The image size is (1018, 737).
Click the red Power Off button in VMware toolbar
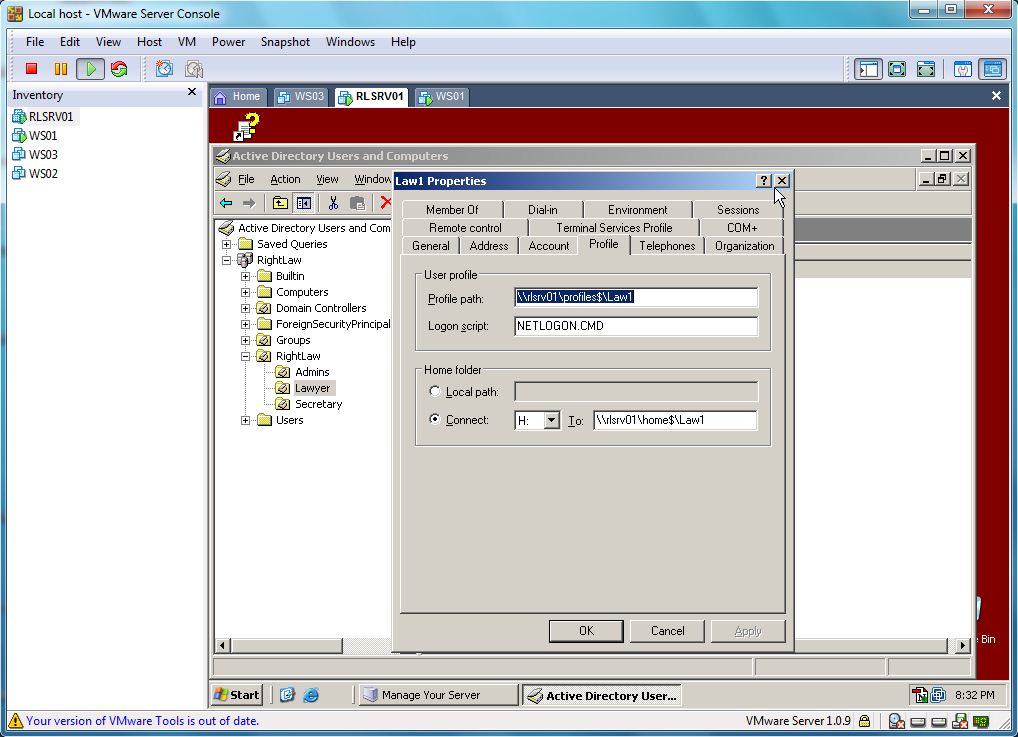[31, 69]
